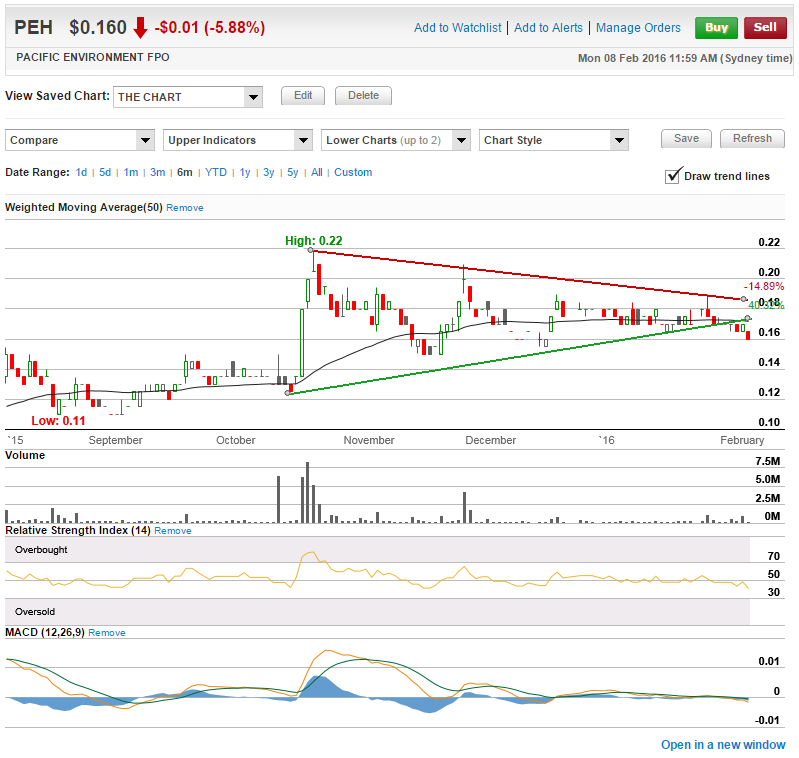
Task: Expand the Upper Indicators dropdown
Action: click(238, 140)
